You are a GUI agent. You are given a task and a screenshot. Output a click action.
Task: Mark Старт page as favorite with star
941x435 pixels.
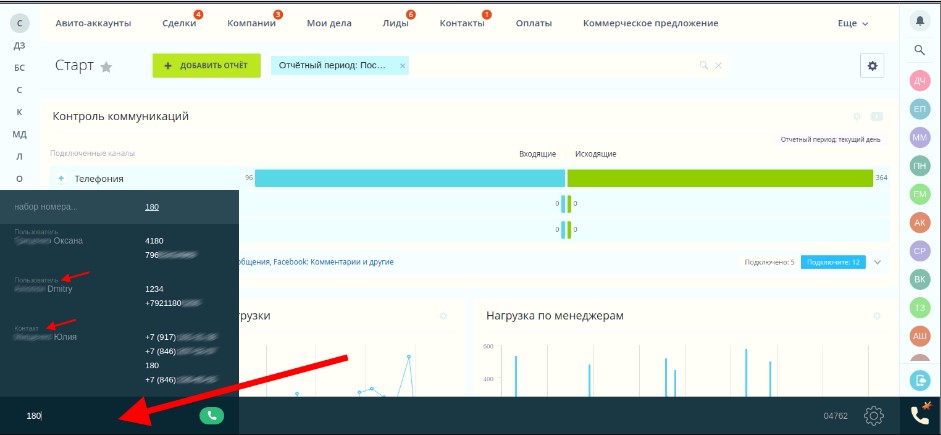pos(107,66)
